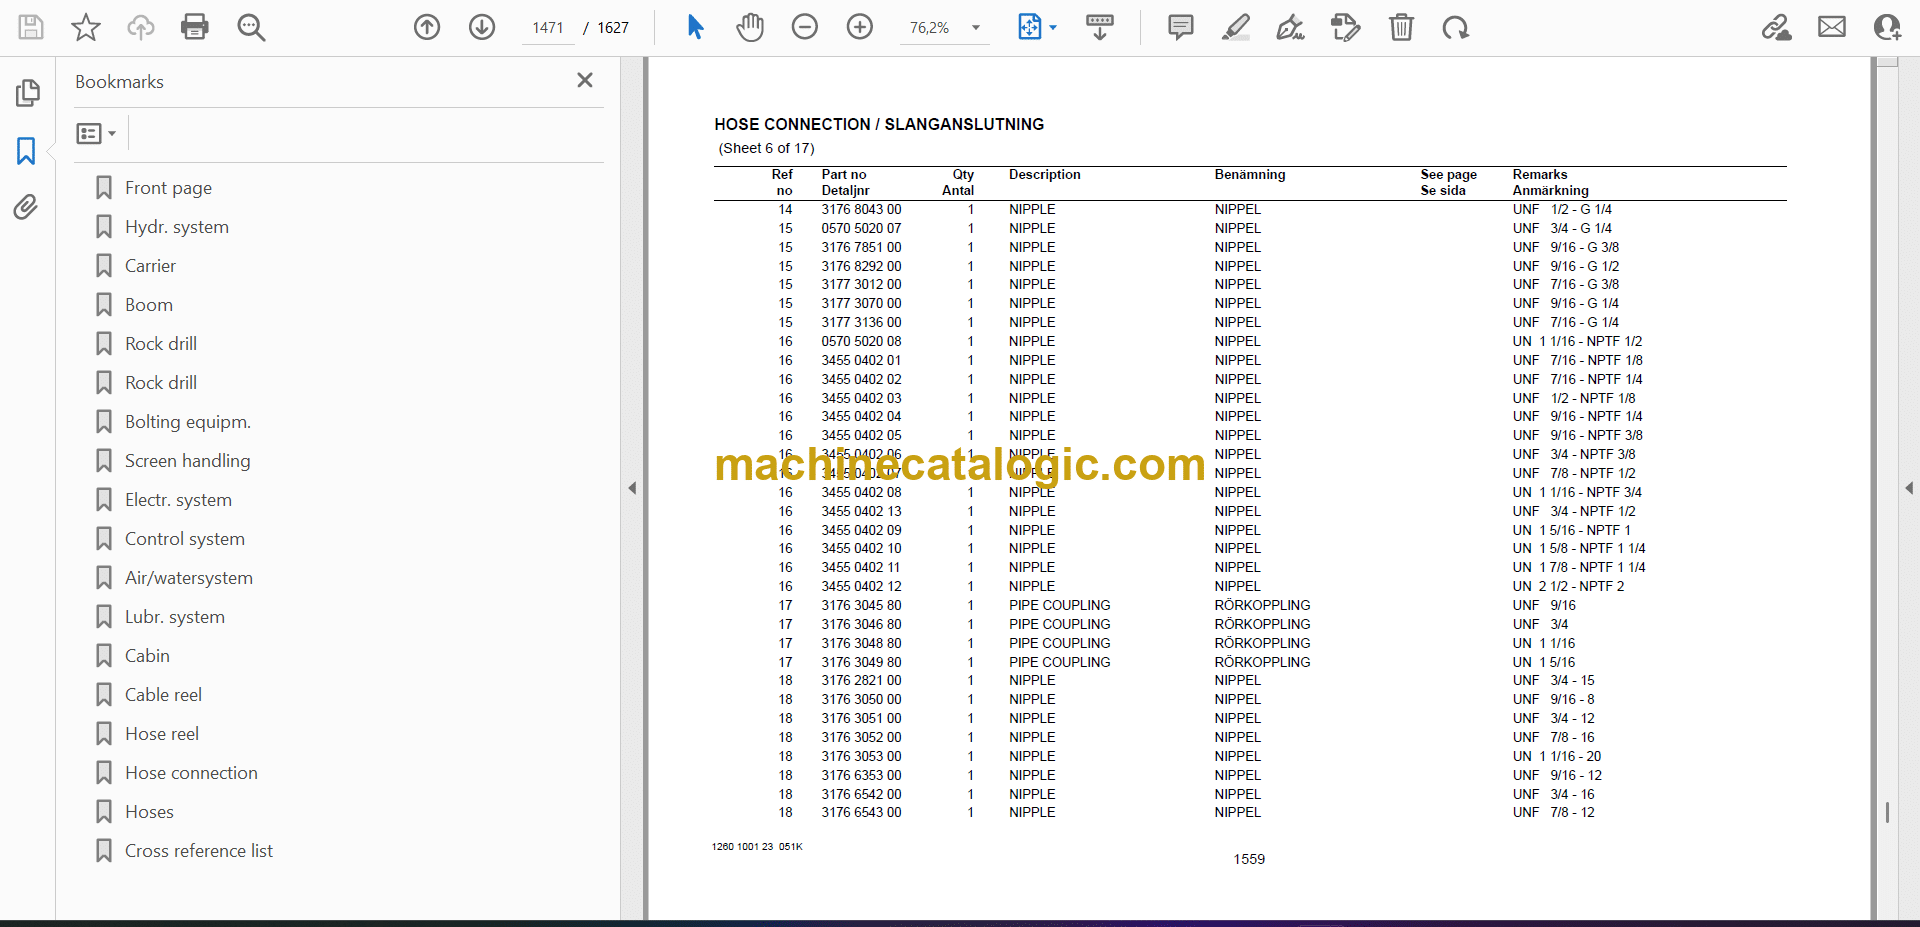Click the stamp tool icon

1346,27
